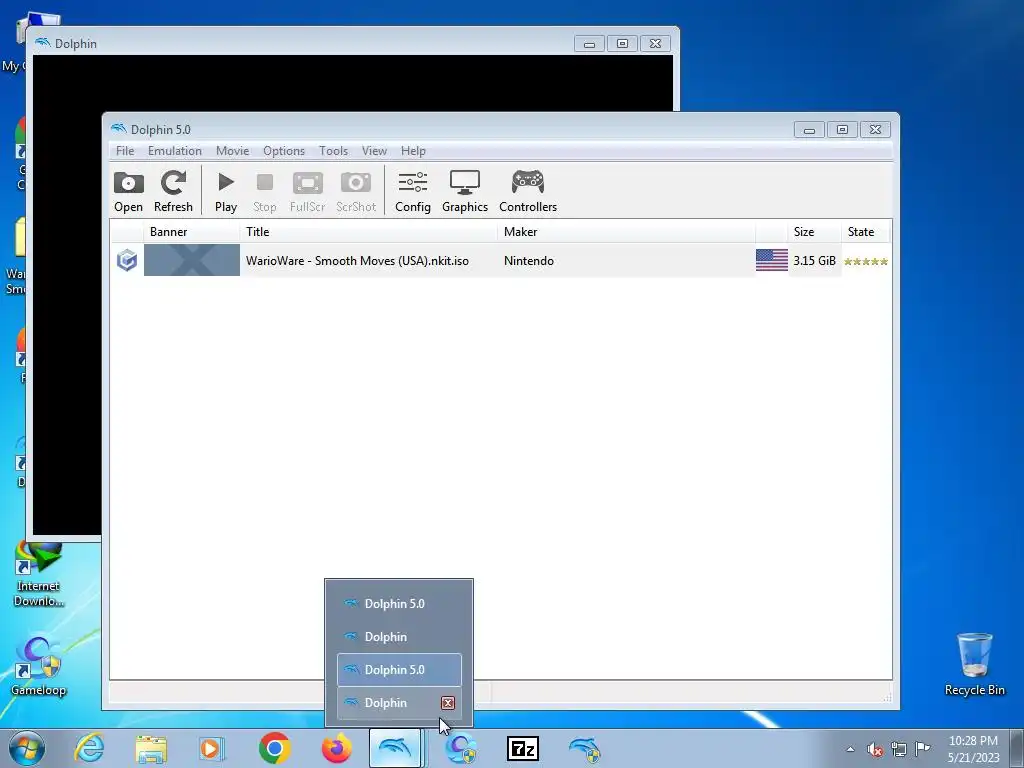Select Internet Download Manager desktop shortcut
The height and width of the screenshot is (768, 1024).
[x=39, y=575]
